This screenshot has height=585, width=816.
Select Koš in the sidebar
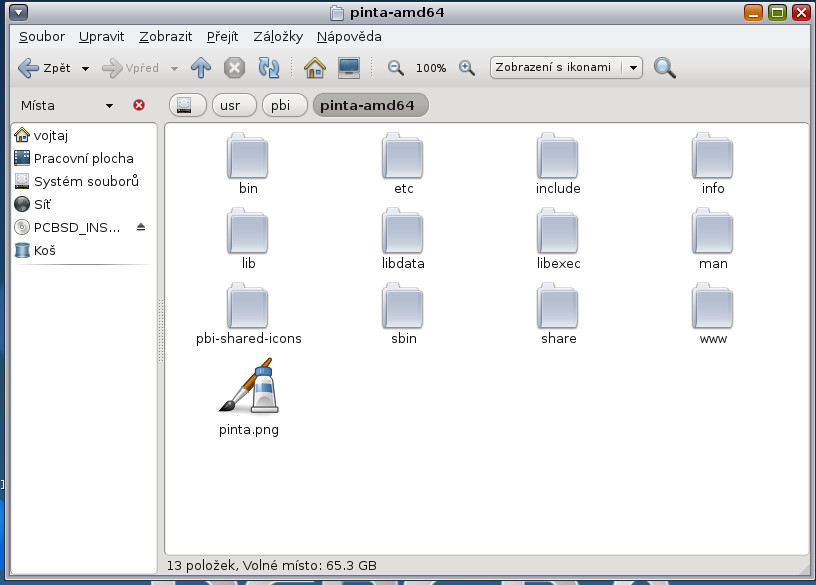coord(45,250)
